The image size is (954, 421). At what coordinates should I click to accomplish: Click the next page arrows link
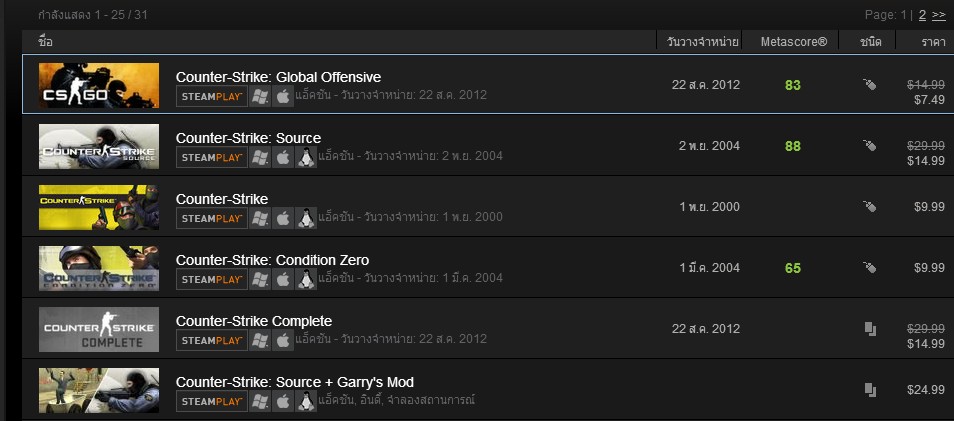pyautogui.click(x=939, y=15)
